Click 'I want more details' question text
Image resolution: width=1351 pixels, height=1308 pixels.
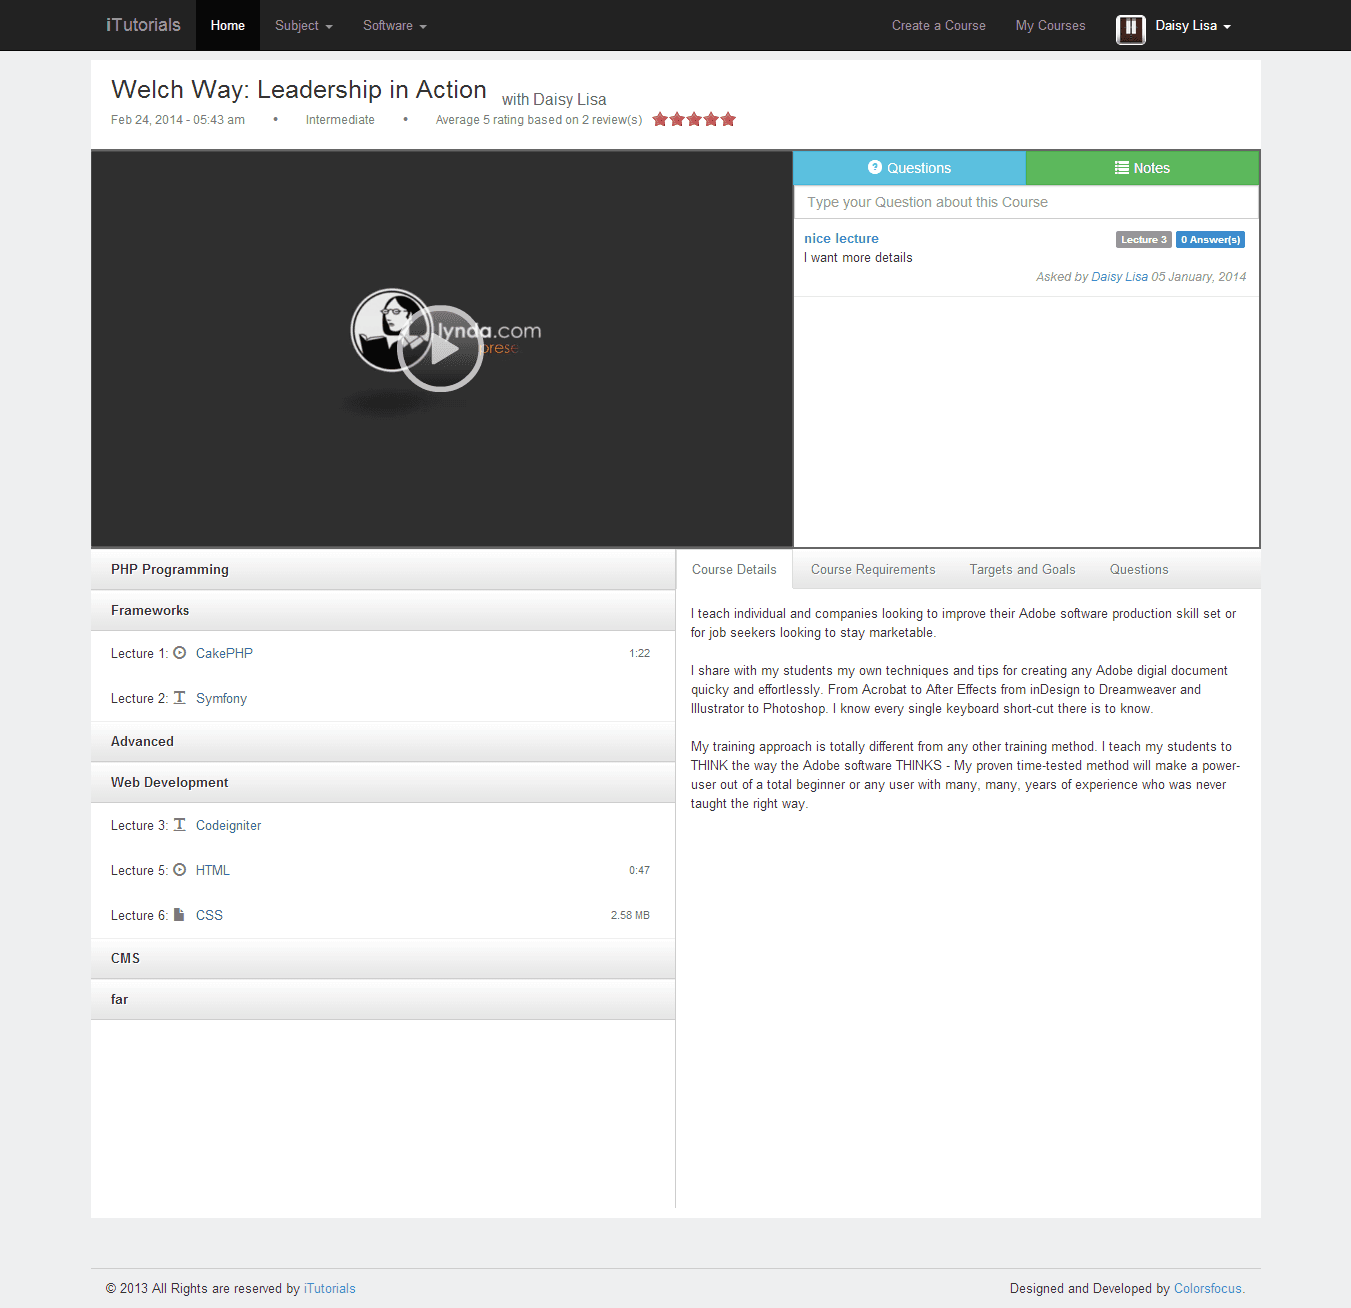858,257
